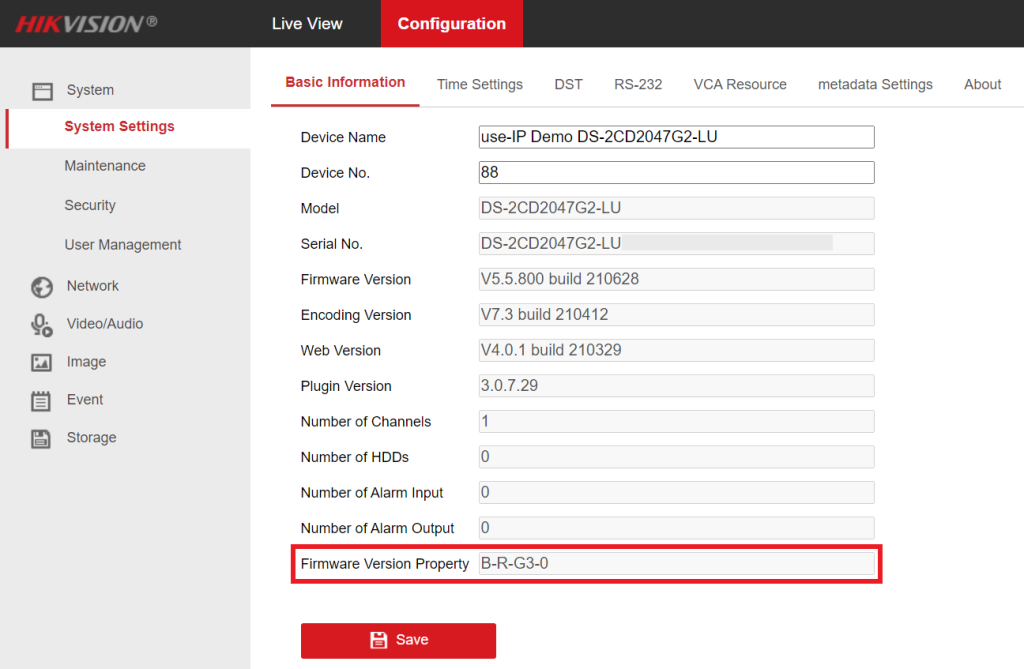Open the Maintenance section

click(x=103, y=165)
